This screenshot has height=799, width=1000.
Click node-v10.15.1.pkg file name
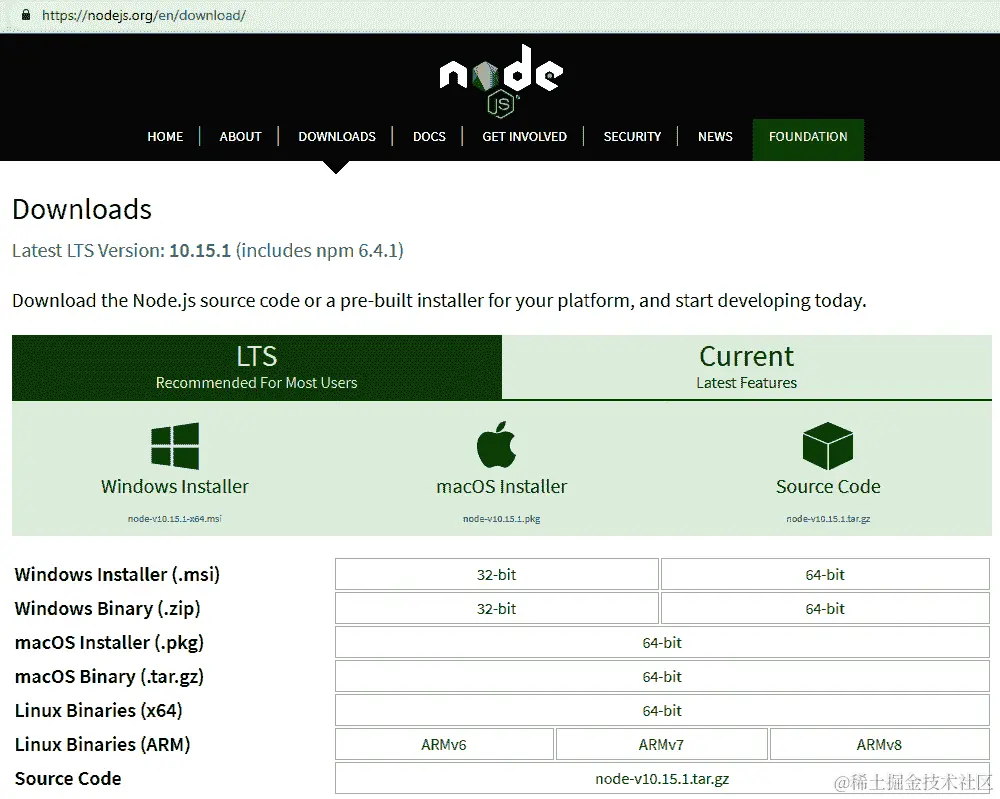[501, 518]
